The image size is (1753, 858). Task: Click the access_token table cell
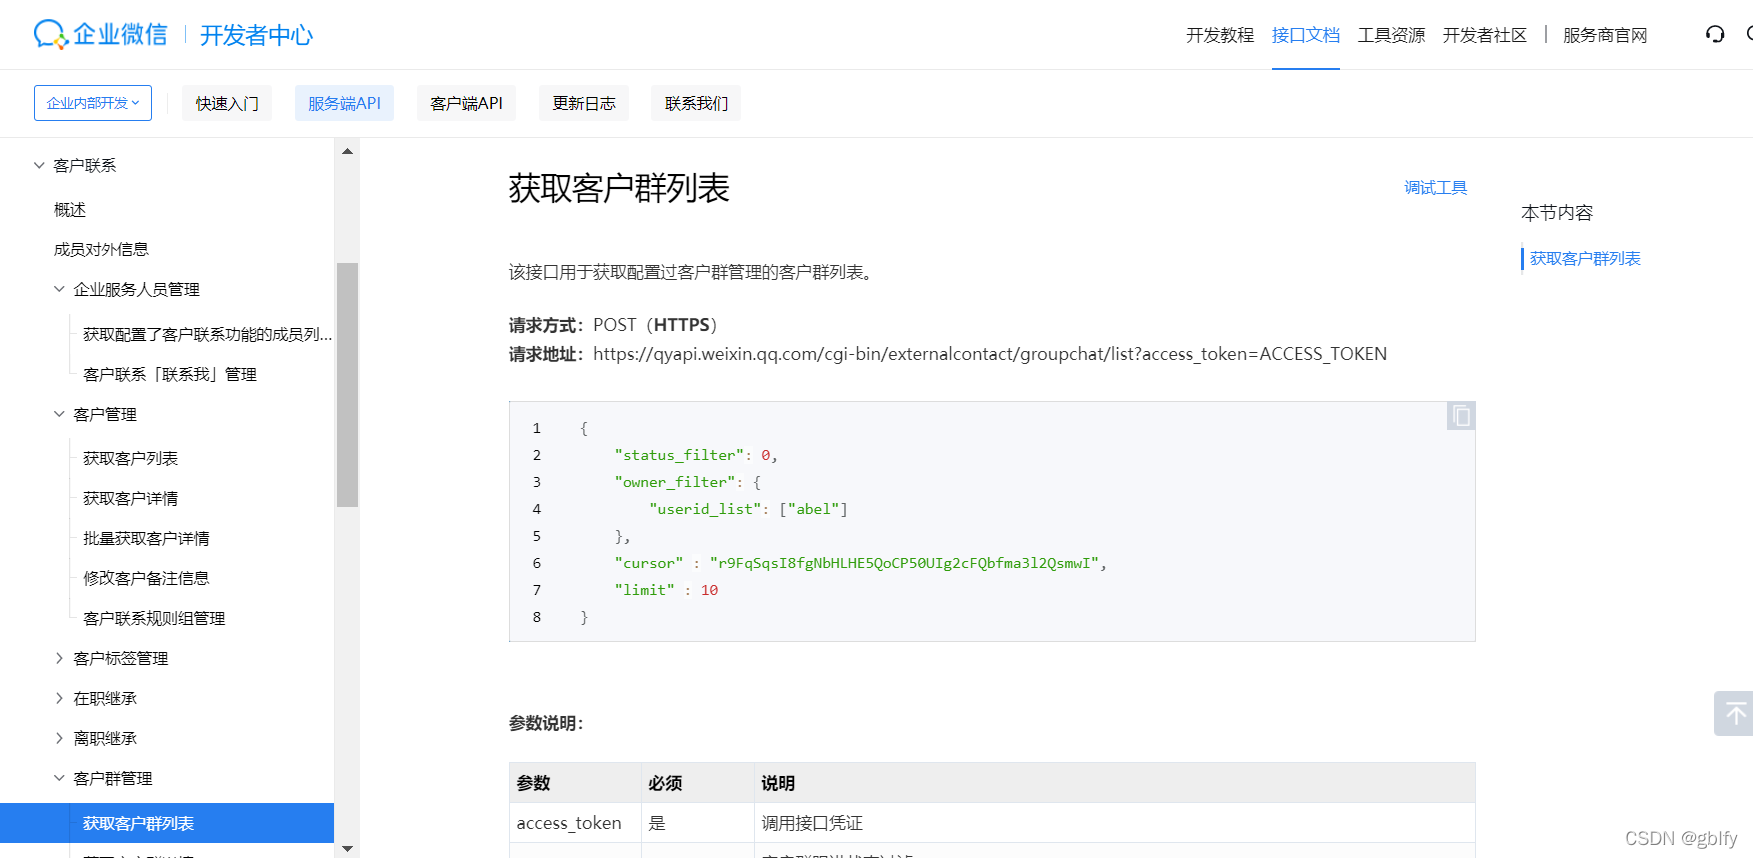pos(575,823)
